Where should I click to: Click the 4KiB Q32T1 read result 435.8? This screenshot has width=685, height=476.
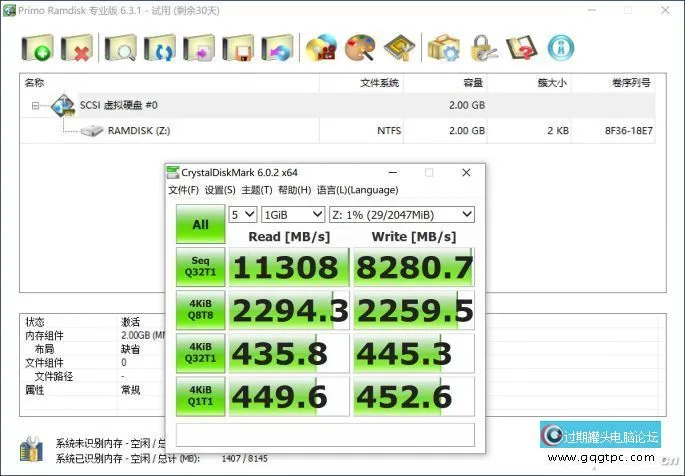point(289,353)
